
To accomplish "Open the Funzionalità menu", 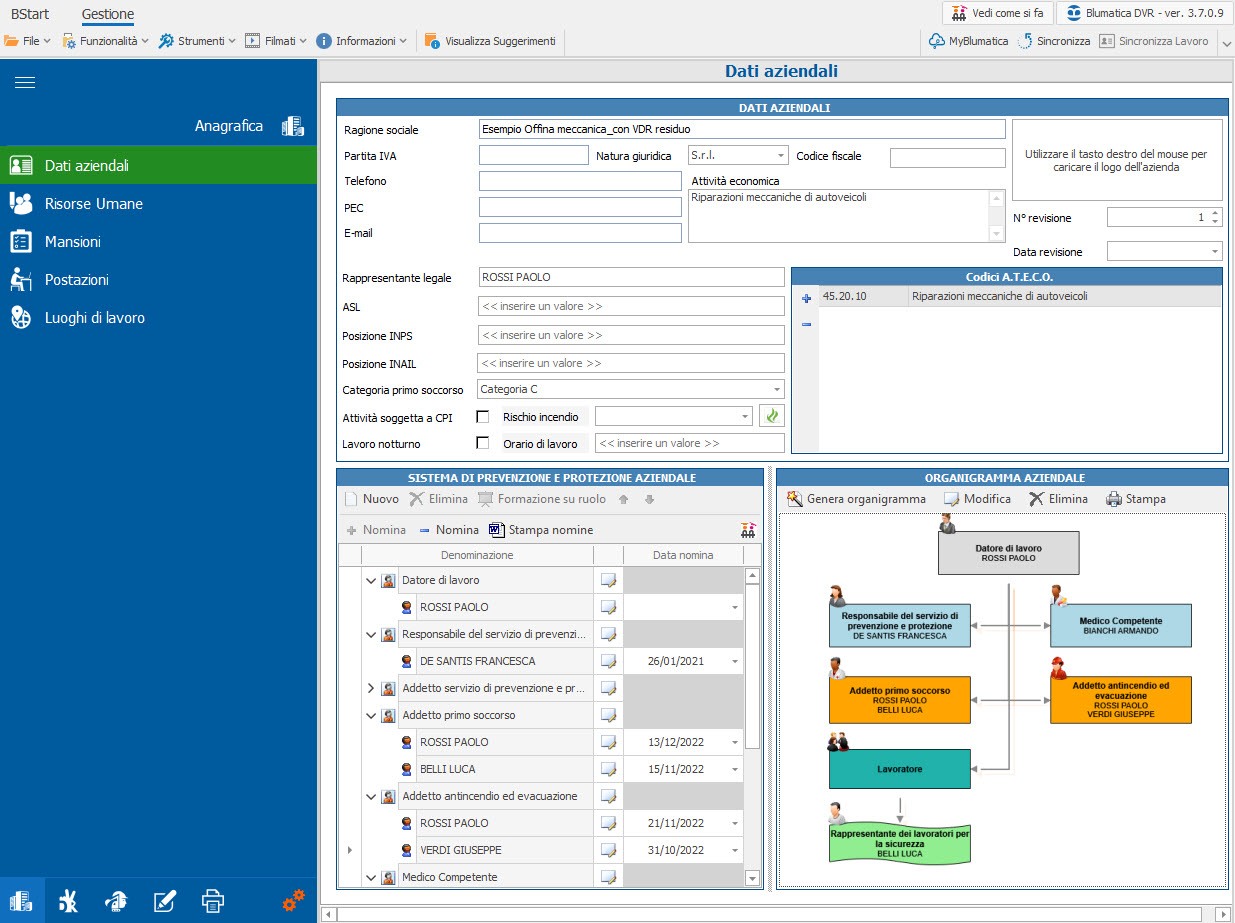I will point(105,41).
